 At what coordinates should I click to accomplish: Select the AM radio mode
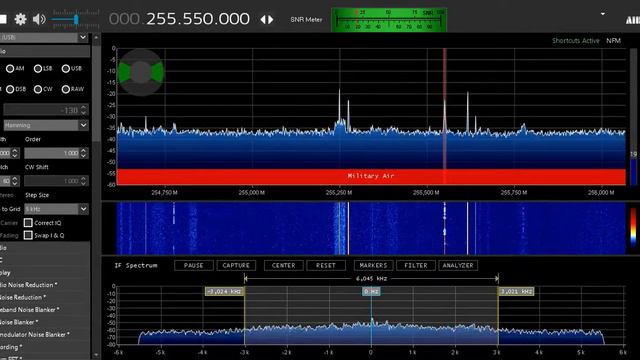pyautogui.click(x=10, y=69)
